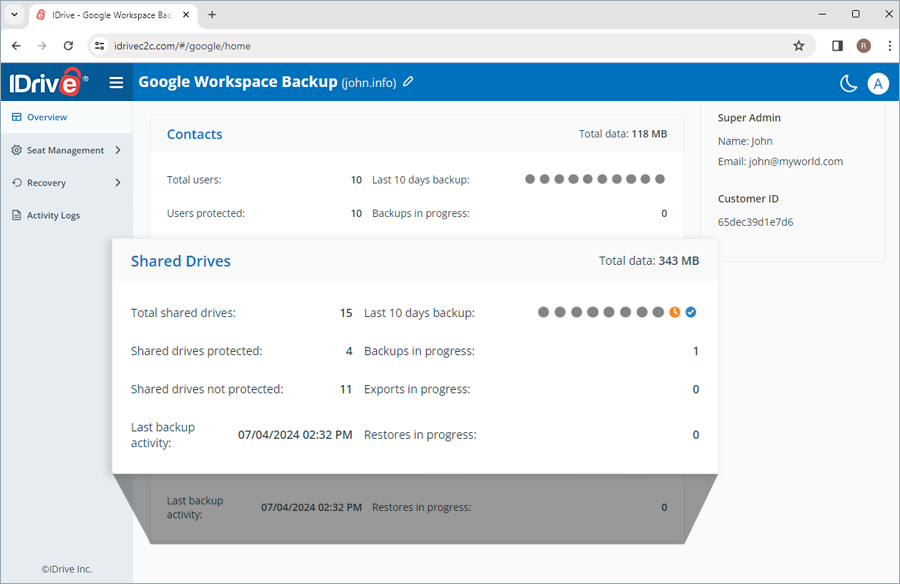Screen dimensions: 900x584
Task: Reload the current page
Action: (68, 46)
